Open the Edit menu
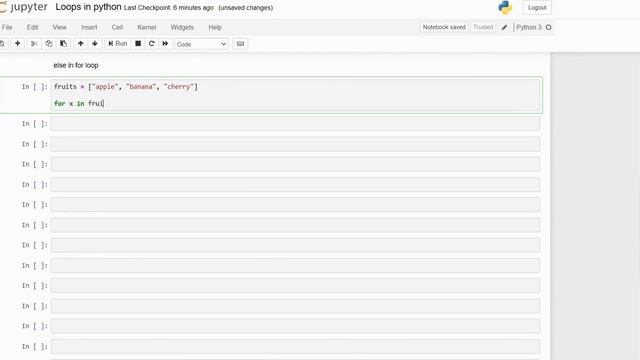 [x=32, y=27]
